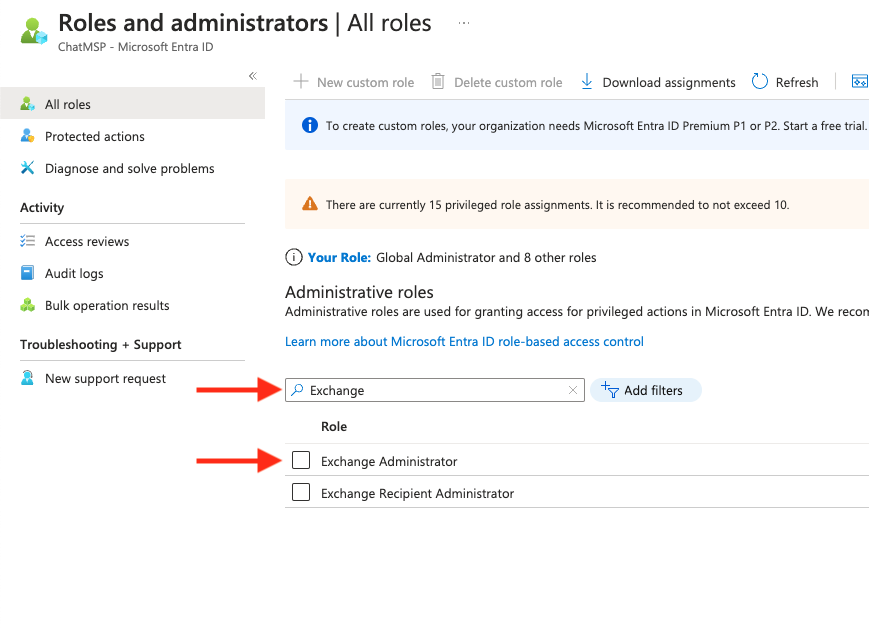
Task: Open Bulk operation results
Action: tap(107, 305)
